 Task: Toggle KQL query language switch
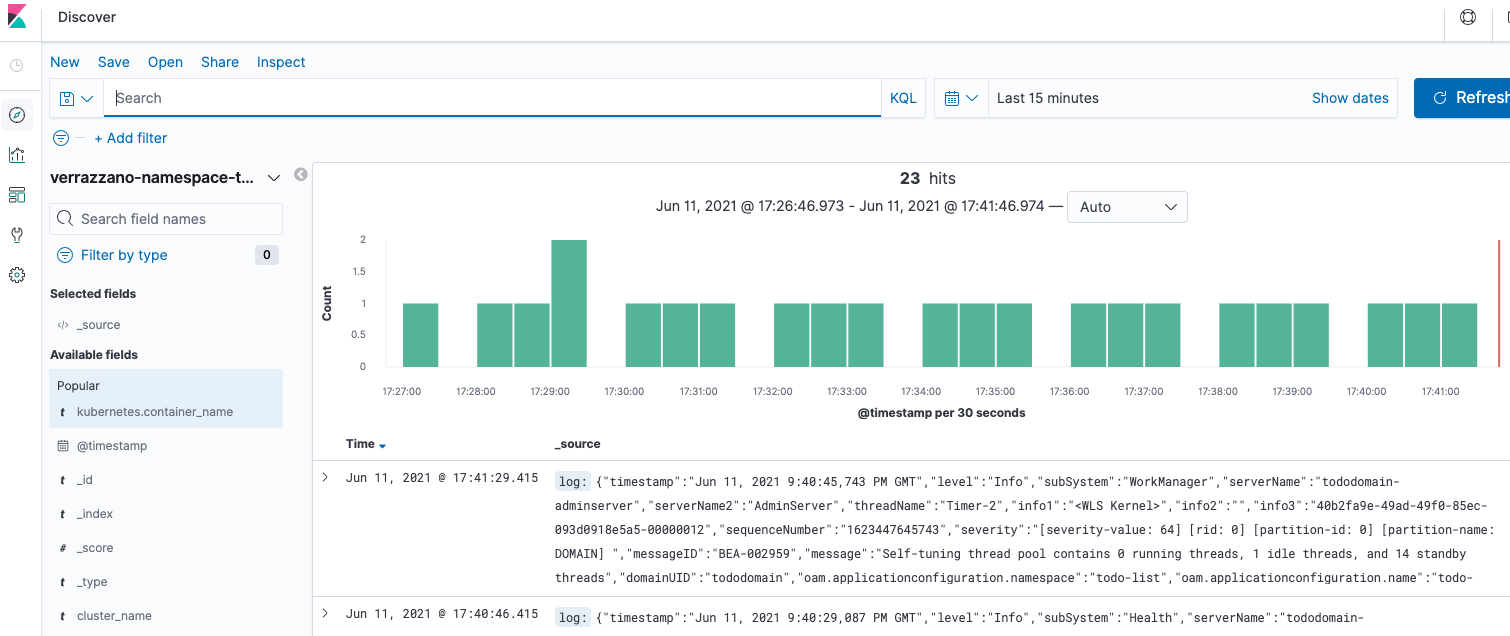pos(903,98)
